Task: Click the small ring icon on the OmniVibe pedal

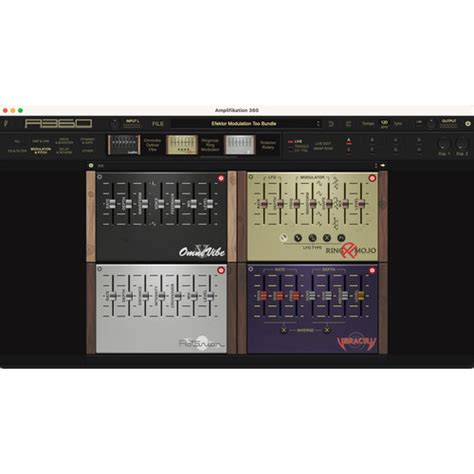Action: pyautogui.click(x=99, y=177)
